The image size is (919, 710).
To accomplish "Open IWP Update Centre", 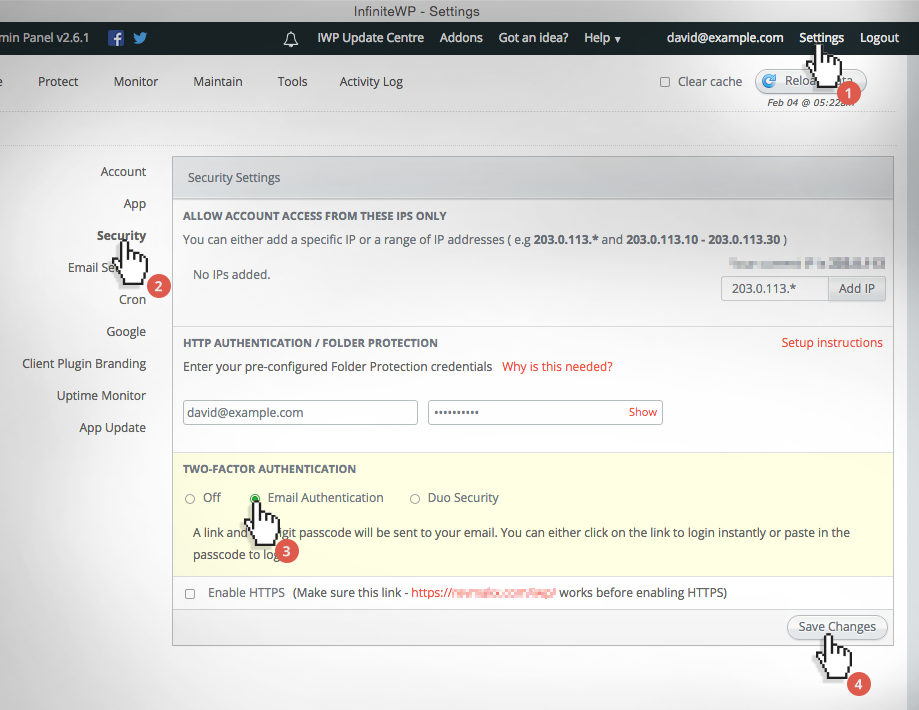I will point(370,37).
